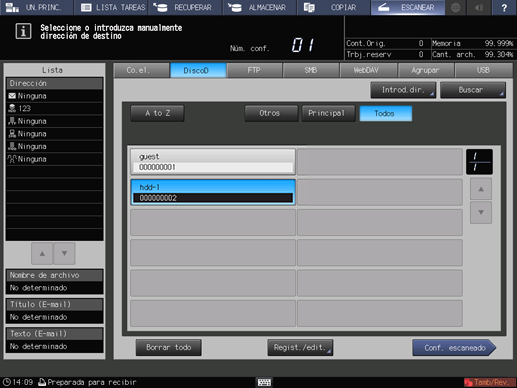517x388 pixels.
Task: Click the group icon Ninguna row
Action: [54, 159]
